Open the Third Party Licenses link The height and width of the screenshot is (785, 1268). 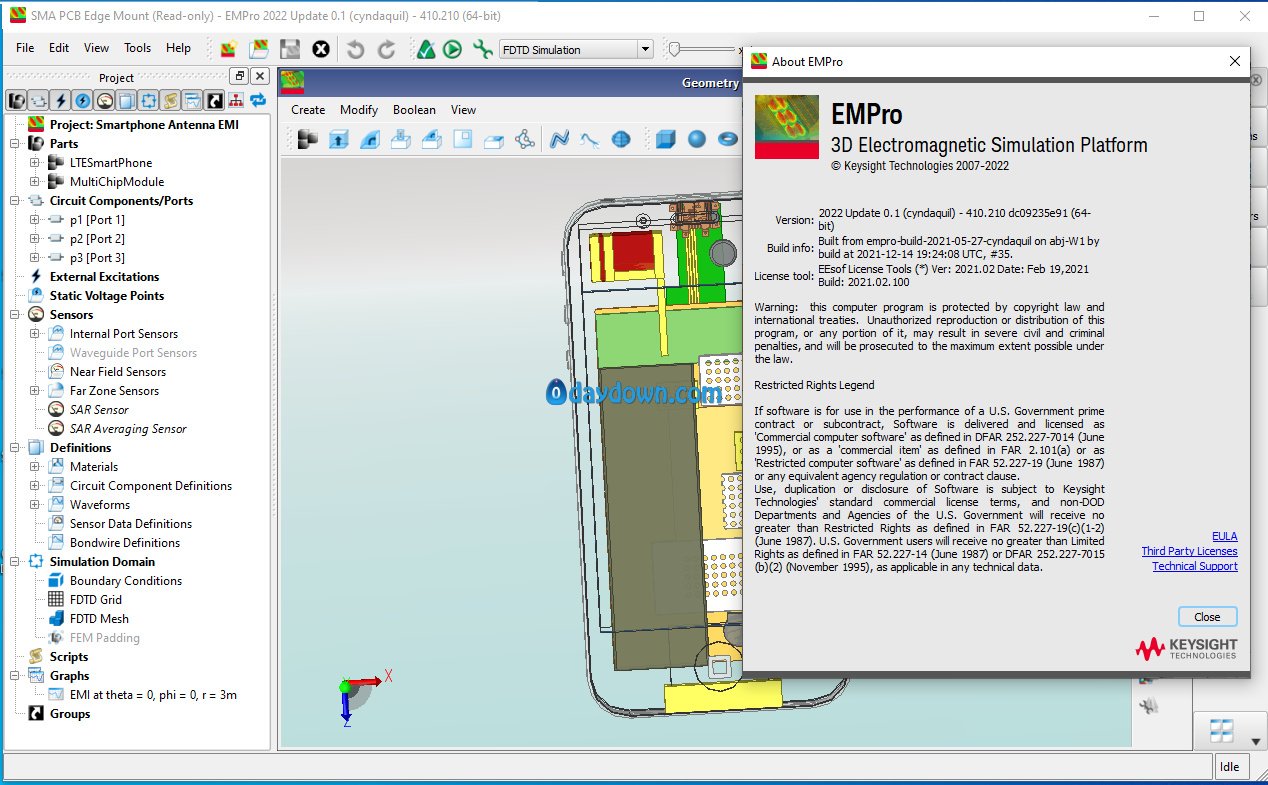[x=1189, y=552]
